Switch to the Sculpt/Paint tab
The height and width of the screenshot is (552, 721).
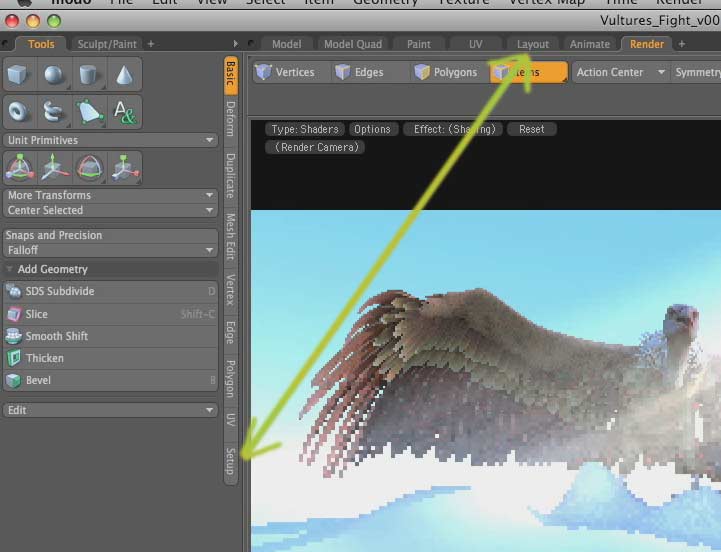pyautogui.click(x=107, y=44)
